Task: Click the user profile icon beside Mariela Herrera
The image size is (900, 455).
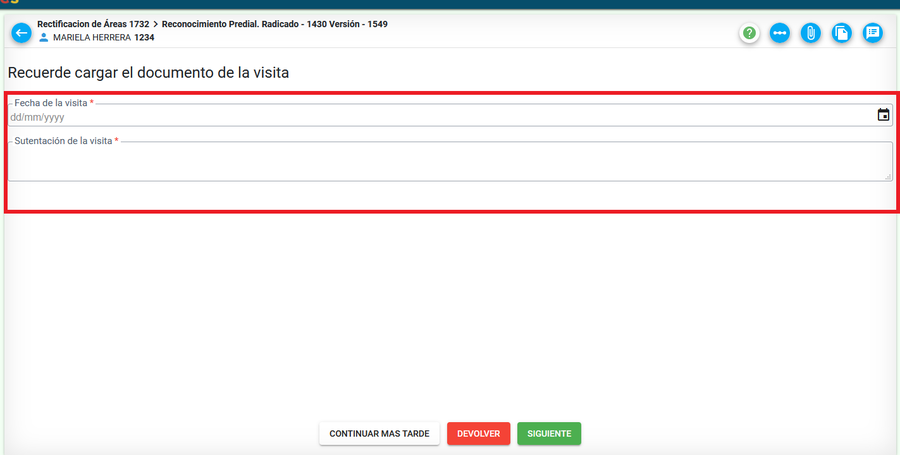Action: click(43, 38)
